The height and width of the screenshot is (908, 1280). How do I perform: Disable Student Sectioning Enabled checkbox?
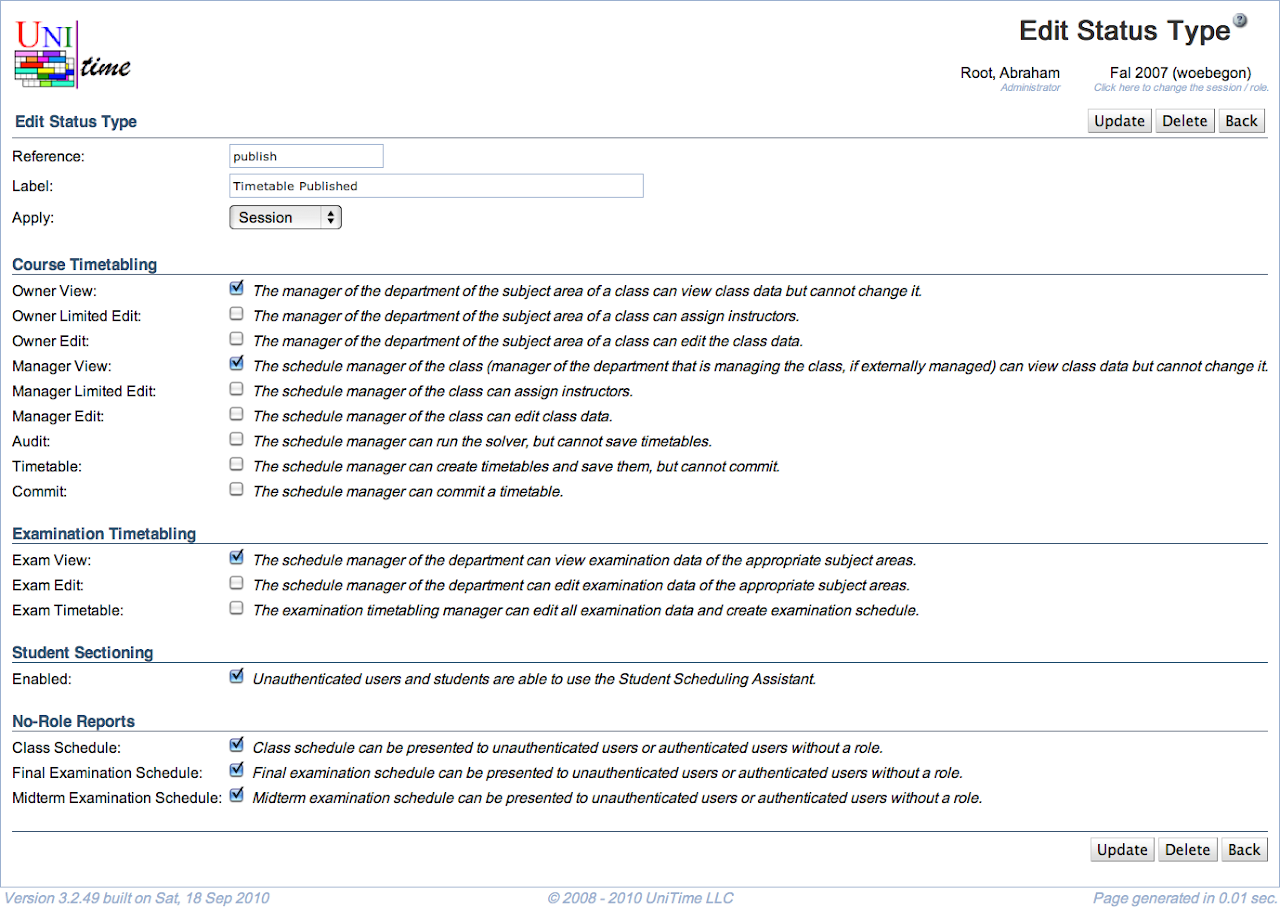point(236,677)
